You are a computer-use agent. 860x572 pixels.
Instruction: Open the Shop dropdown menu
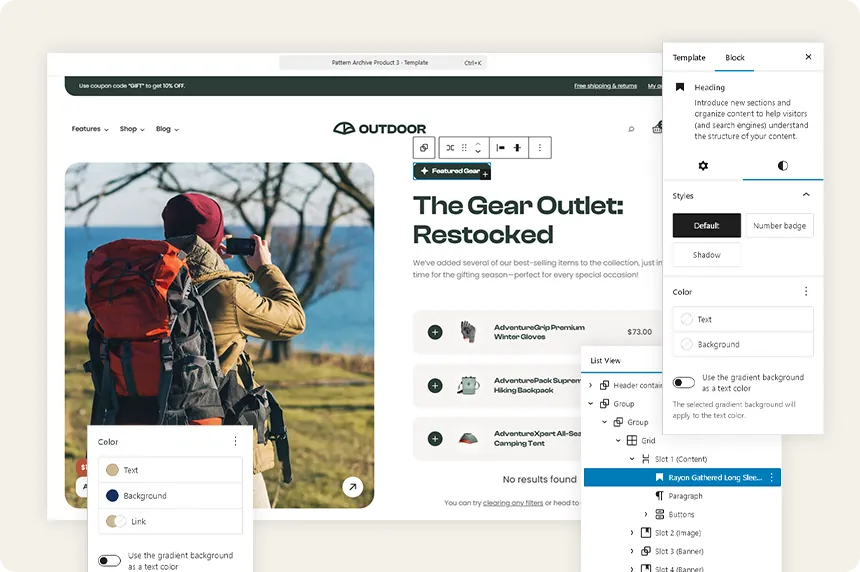pyautogui.click(x=132, y=129)
